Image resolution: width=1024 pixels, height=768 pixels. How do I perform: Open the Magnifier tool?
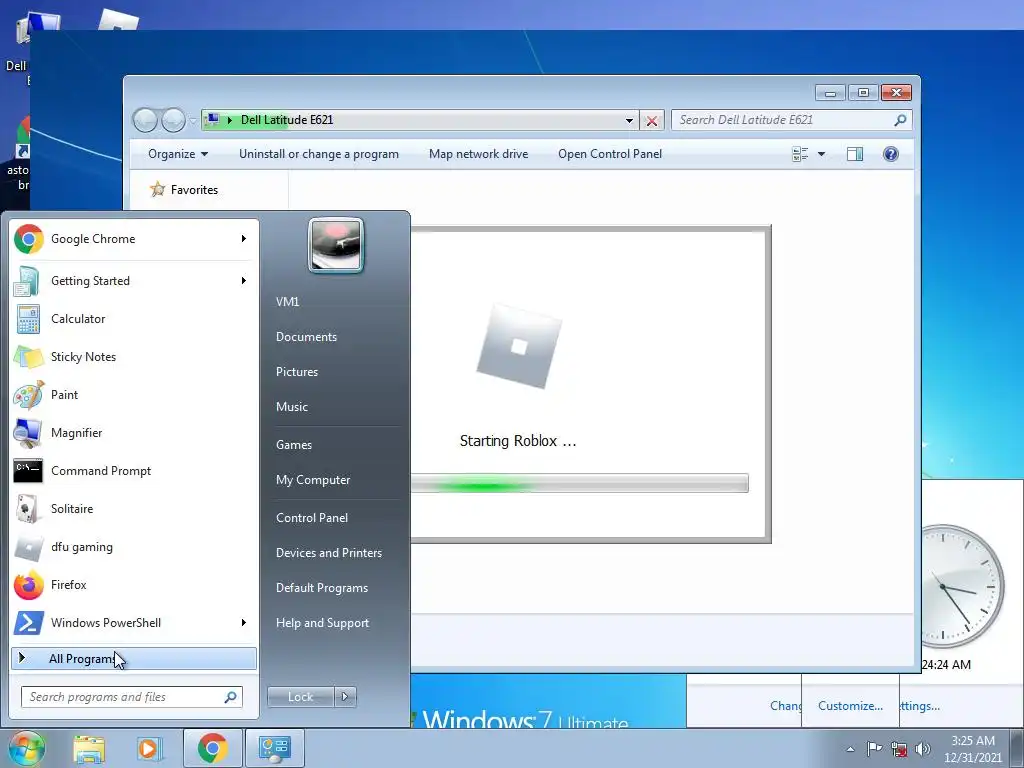[134, 432]
